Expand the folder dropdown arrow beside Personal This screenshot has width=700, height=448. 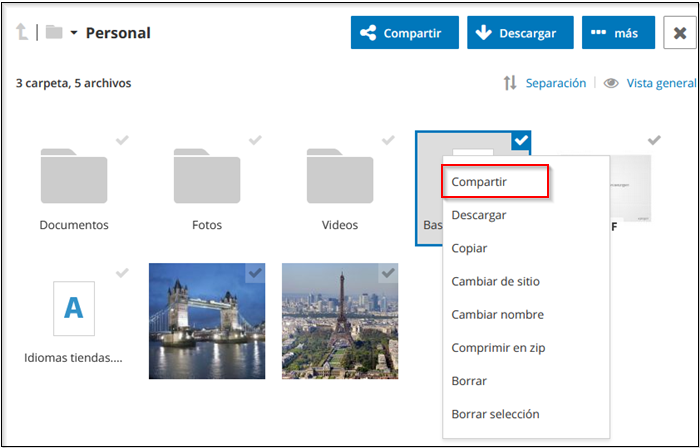point(74,34)
